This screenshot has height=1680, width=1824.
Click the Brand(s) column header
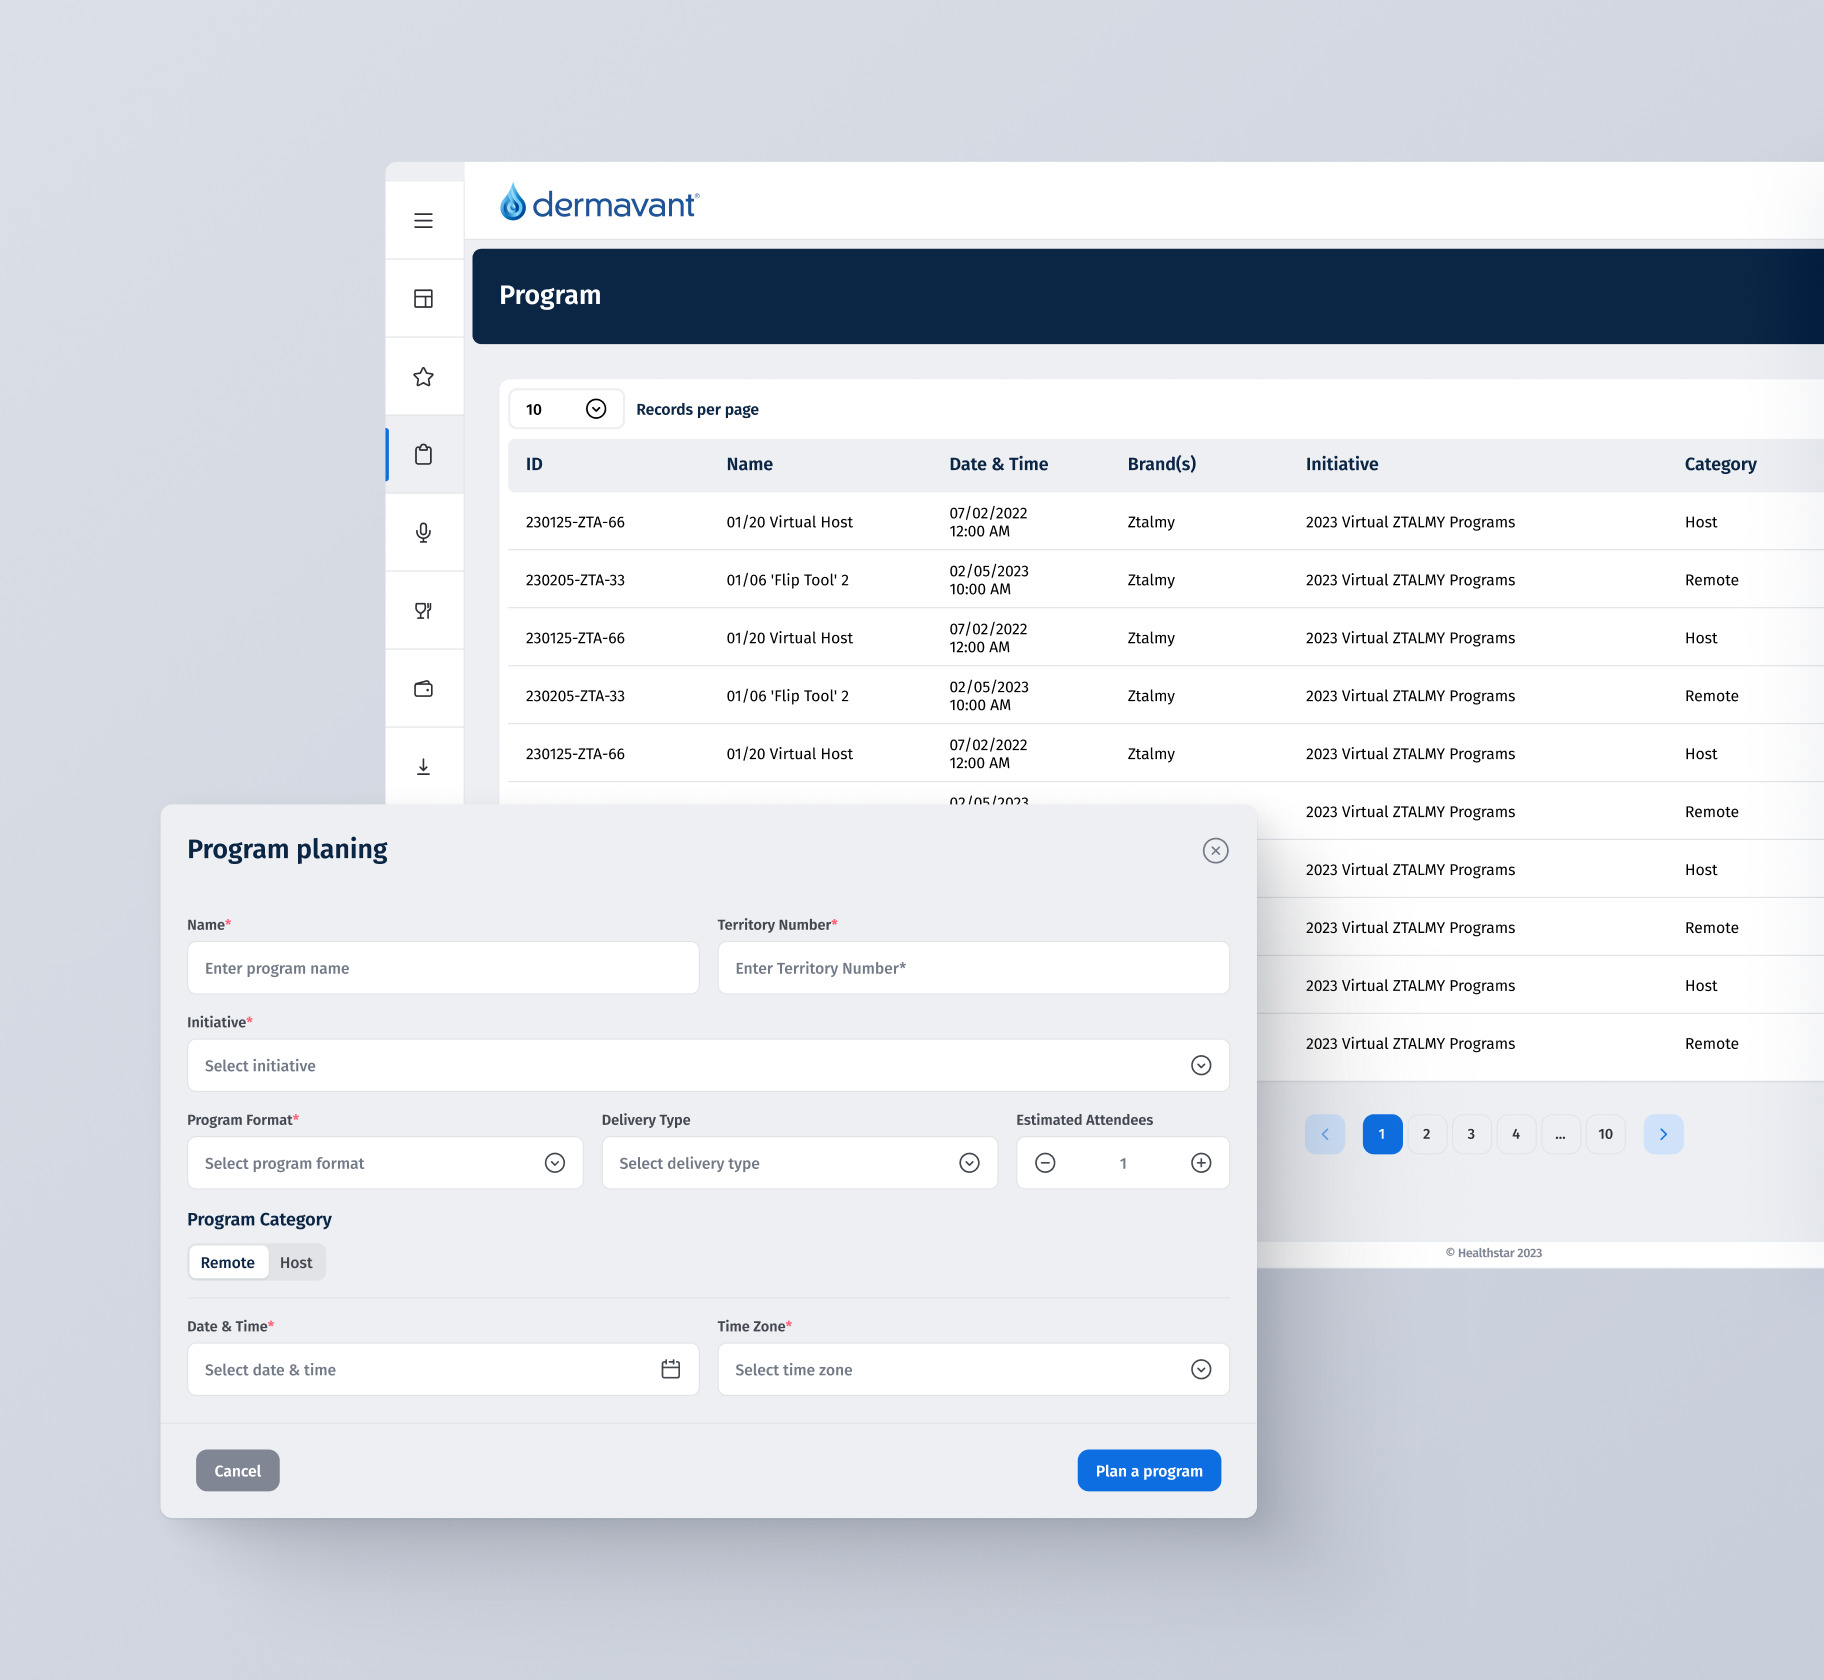point(1161,464)
